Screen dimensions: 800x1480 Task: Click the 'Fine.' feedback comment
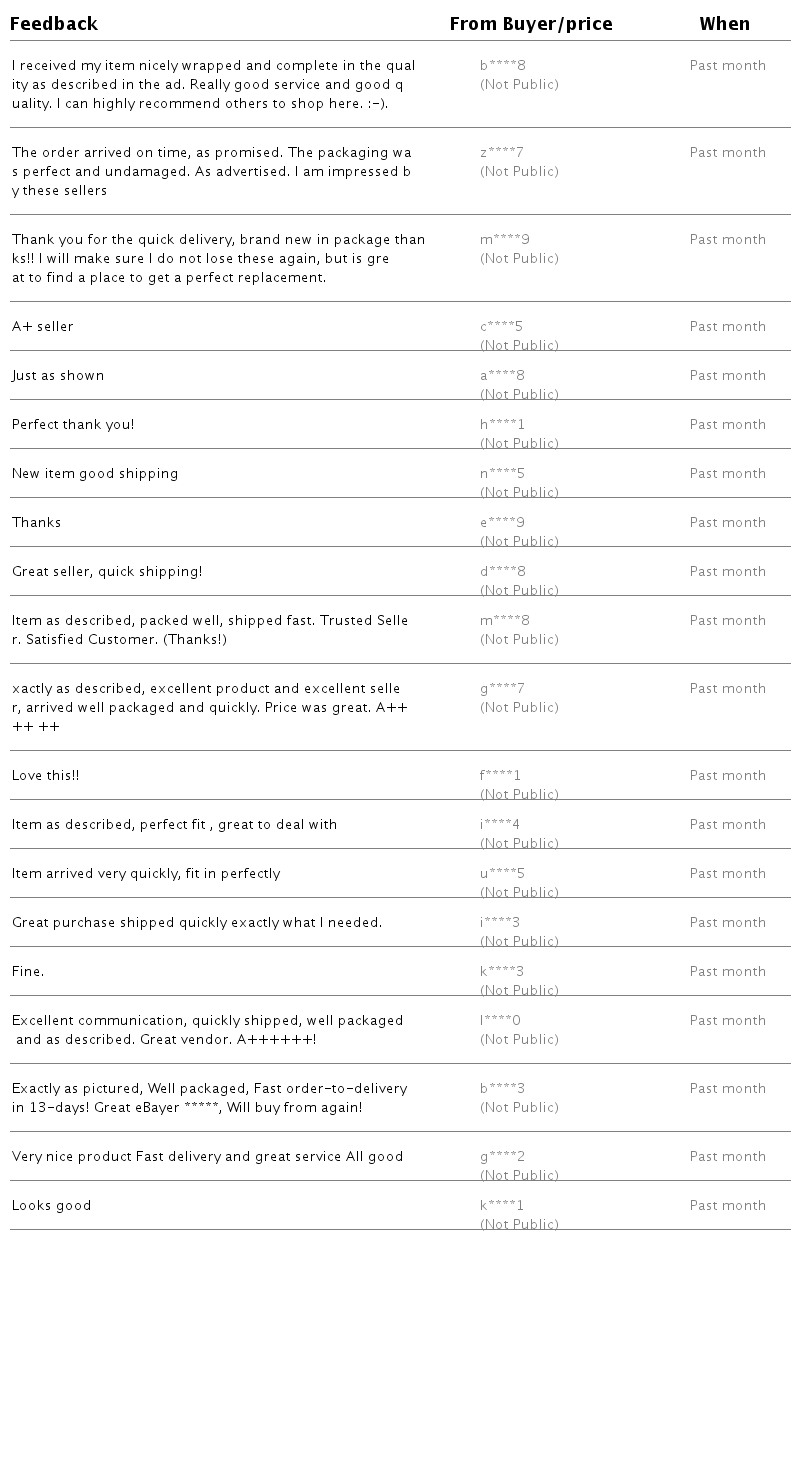(28, 972)
